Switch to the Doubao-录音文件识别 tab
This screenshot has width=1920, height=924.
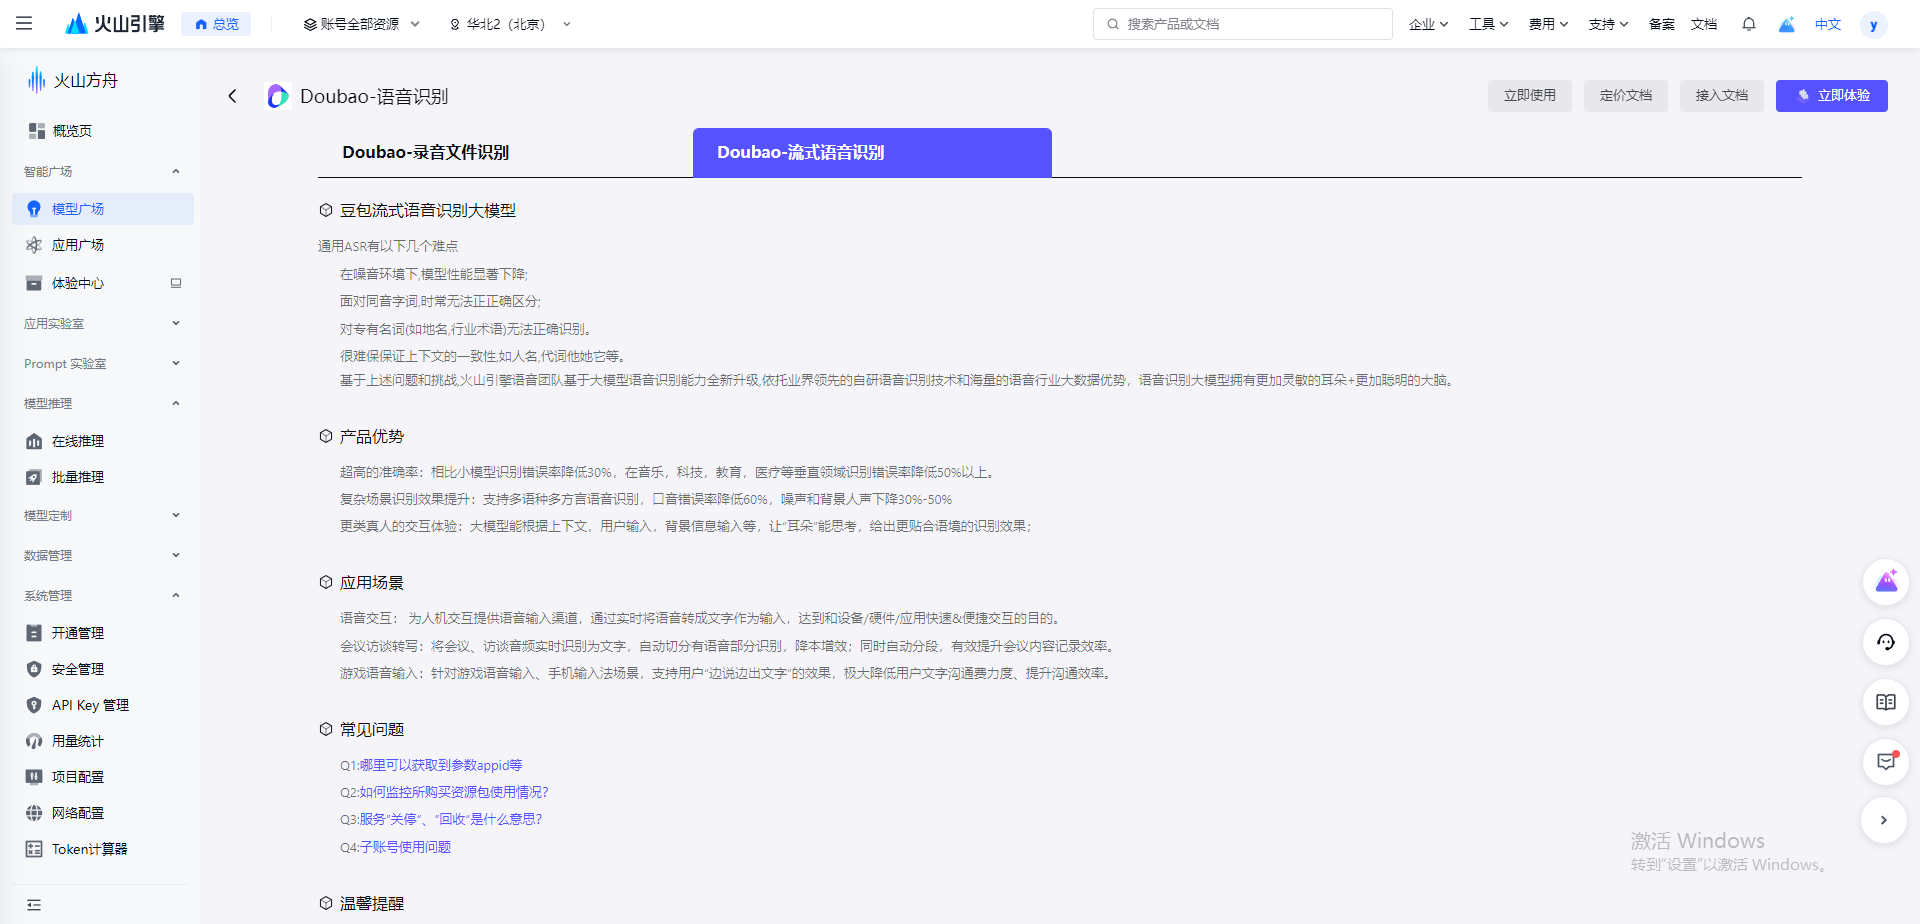[x=426, y=152]
